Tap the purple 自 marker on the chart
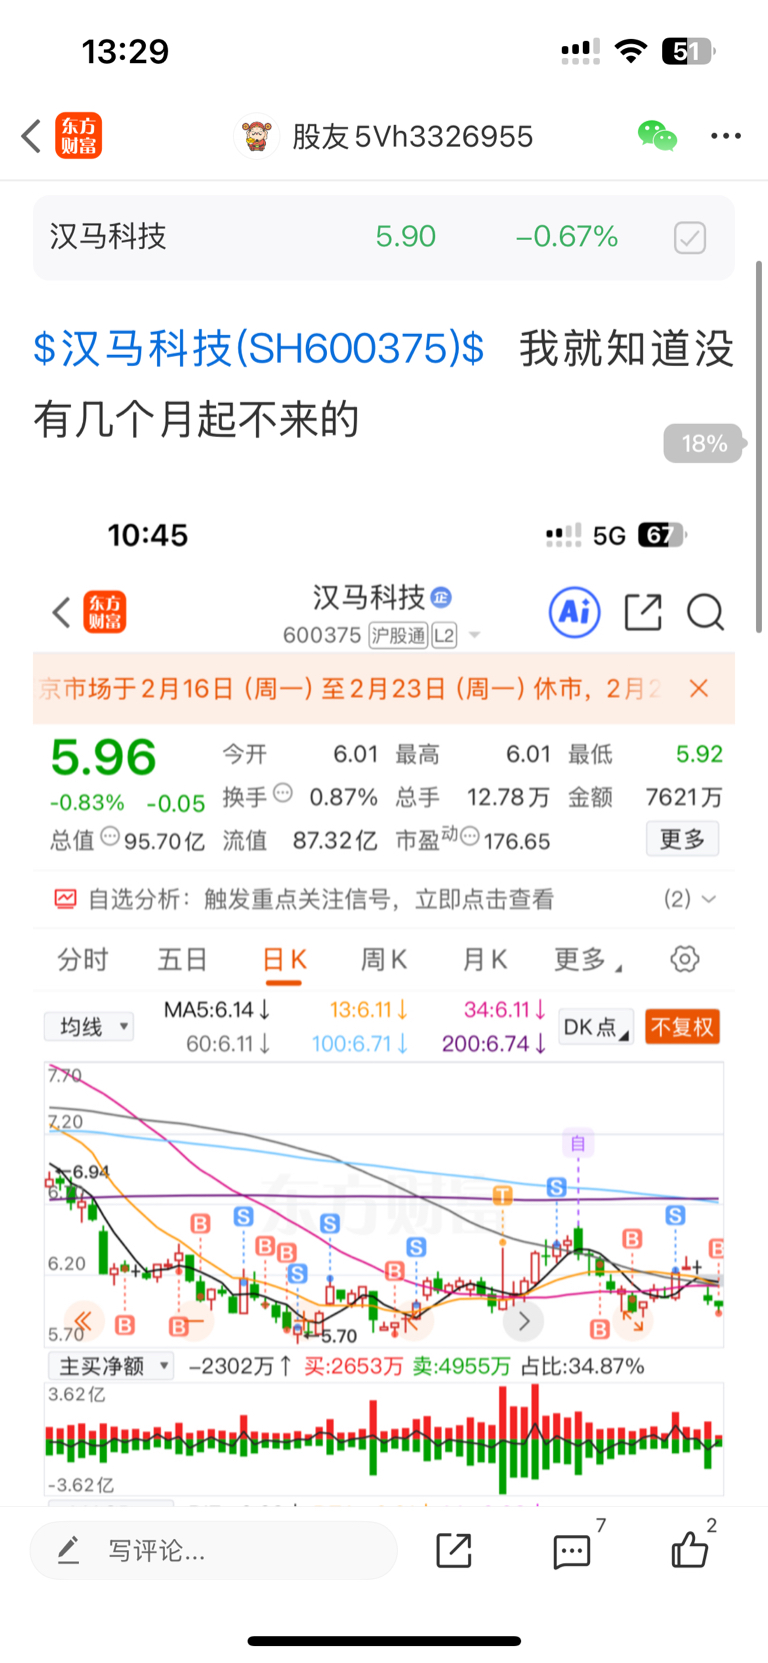The image size is (768, 1663). (x=577, y=1142)
